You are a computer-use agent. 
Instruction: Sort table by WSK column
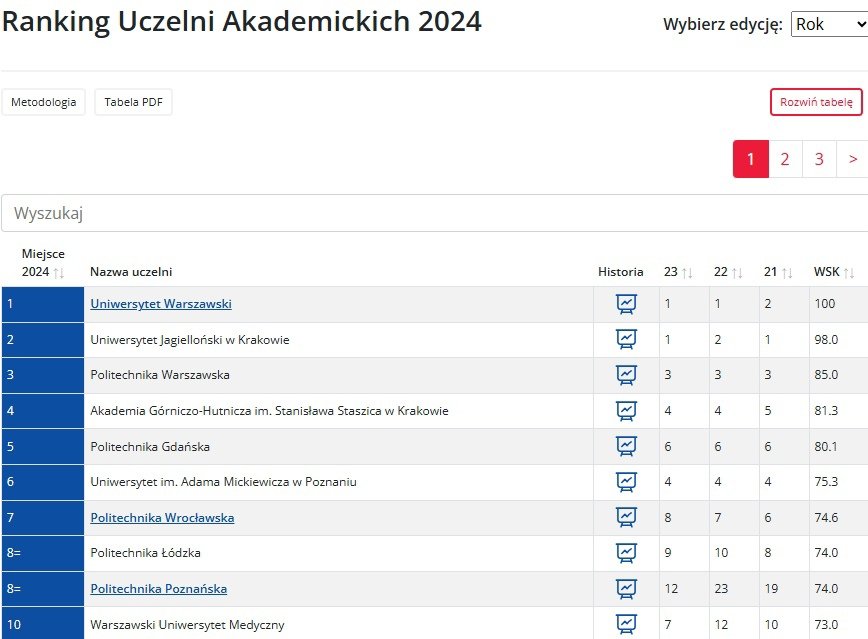[834, 272]
